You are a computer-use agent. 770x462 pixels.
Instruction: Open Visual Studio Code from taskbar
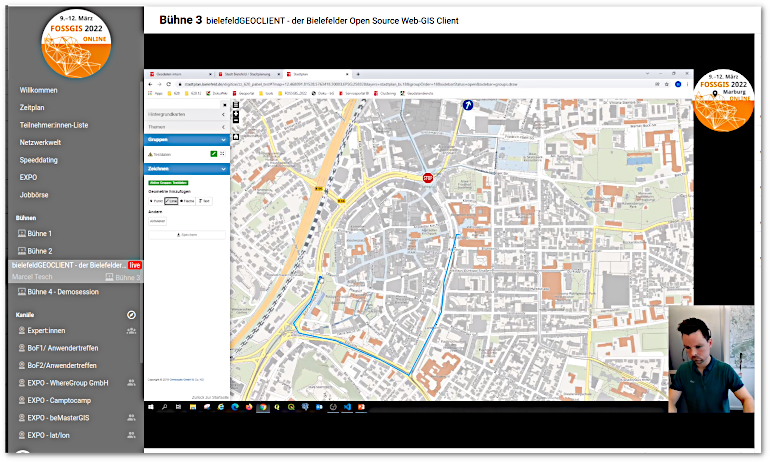(347, 407)
